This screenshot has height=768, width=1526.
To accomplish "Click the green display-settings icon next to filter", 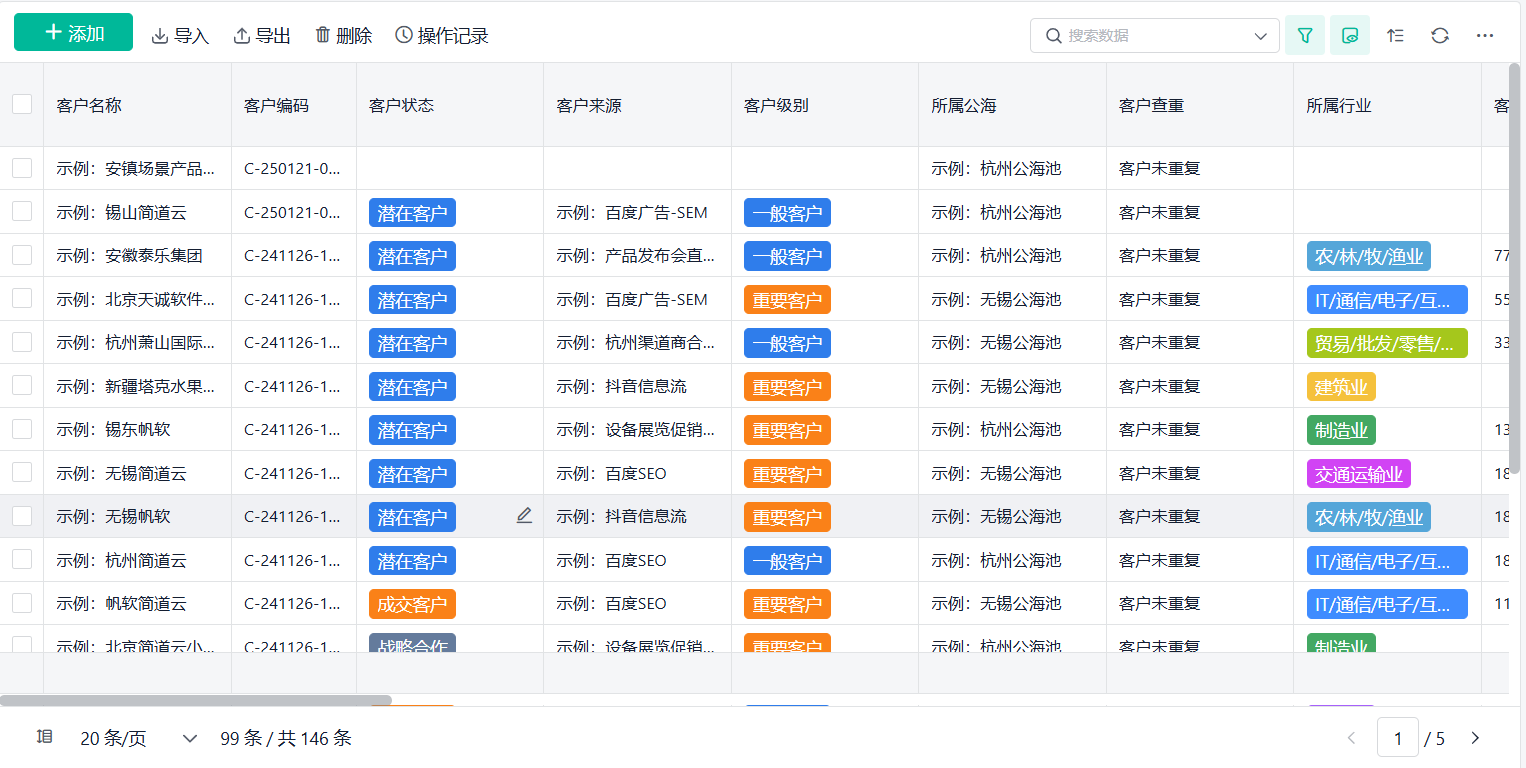I will (1350, 35).
